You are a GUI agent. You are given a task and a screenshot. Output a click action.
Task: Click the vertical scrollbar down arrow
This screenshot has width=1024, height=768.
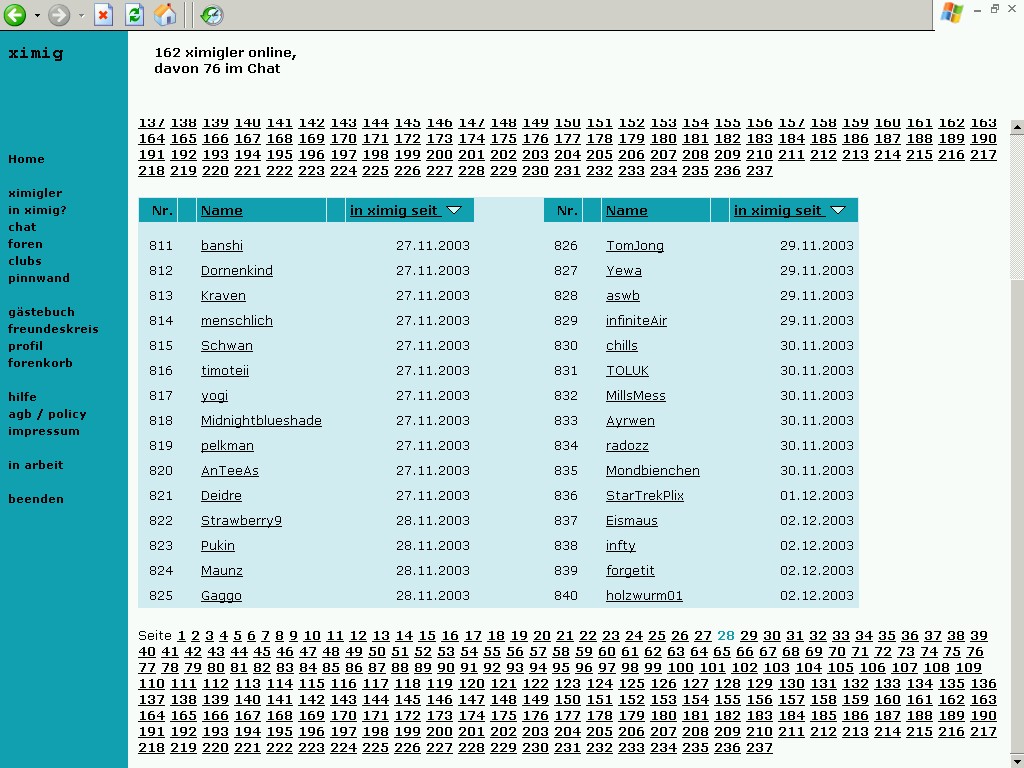[1017, 761]
